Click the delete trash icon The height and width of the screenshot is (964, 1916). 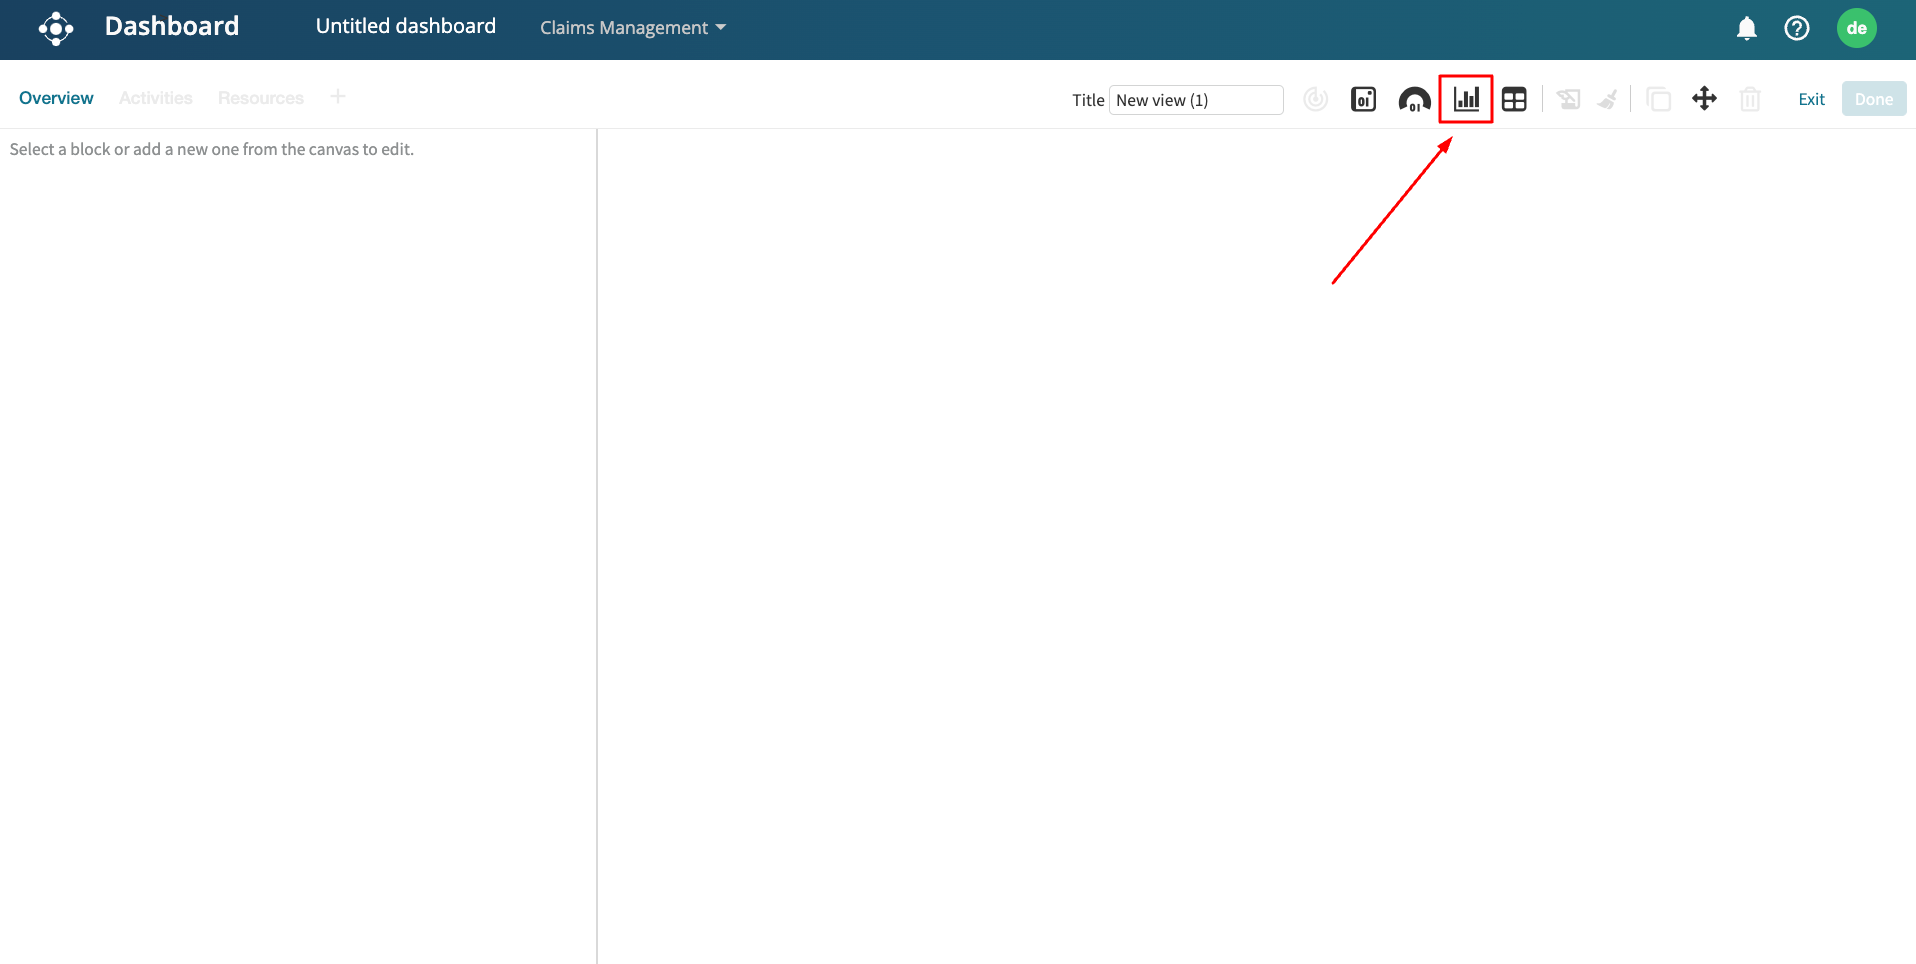pos(1750,99)
